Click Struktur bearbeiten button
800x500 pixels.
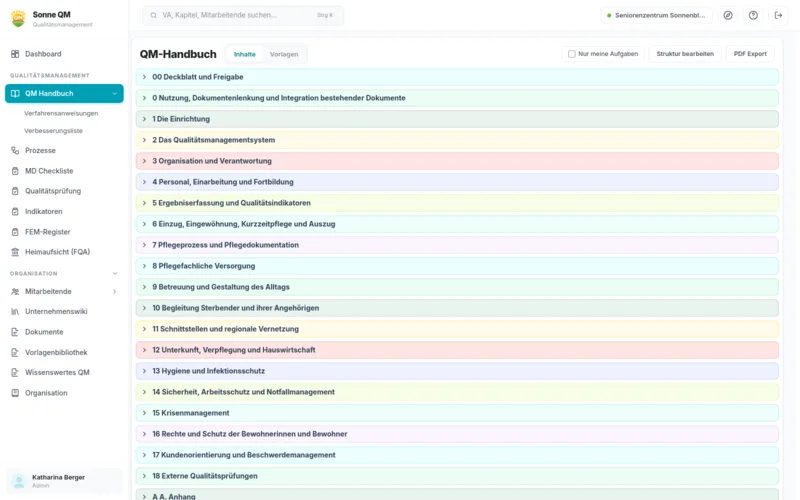(x=685, y=54)
